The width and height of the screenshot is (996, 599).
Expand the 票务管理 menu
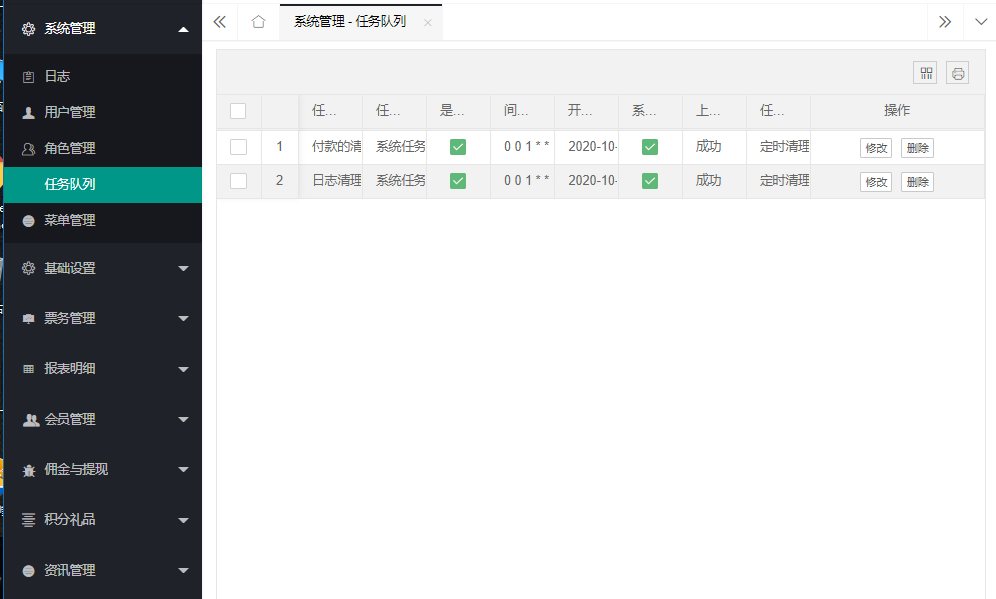[102, 318]
